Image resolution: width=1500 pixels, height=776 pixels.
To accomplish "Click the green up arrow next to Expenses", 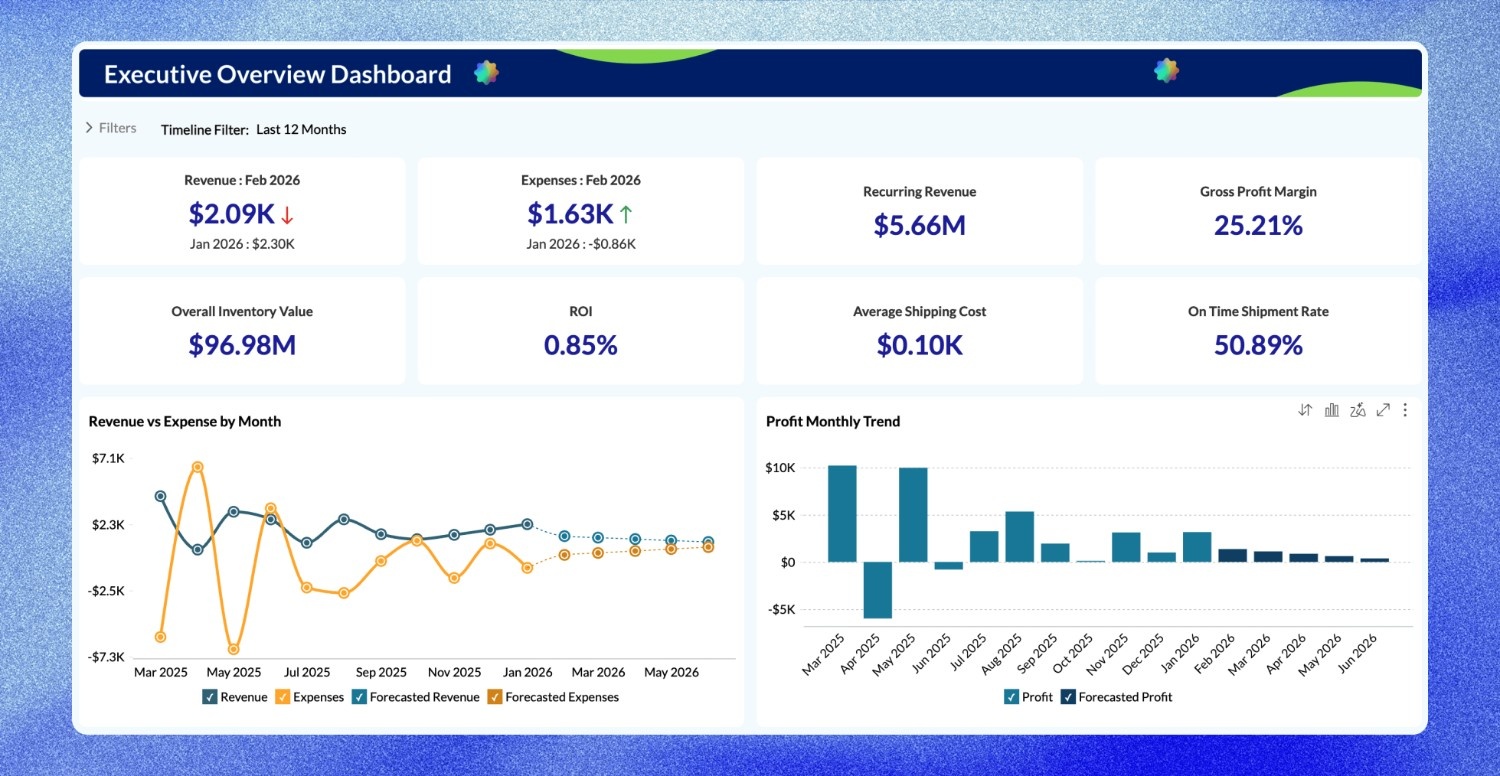I will coord(626,214).
